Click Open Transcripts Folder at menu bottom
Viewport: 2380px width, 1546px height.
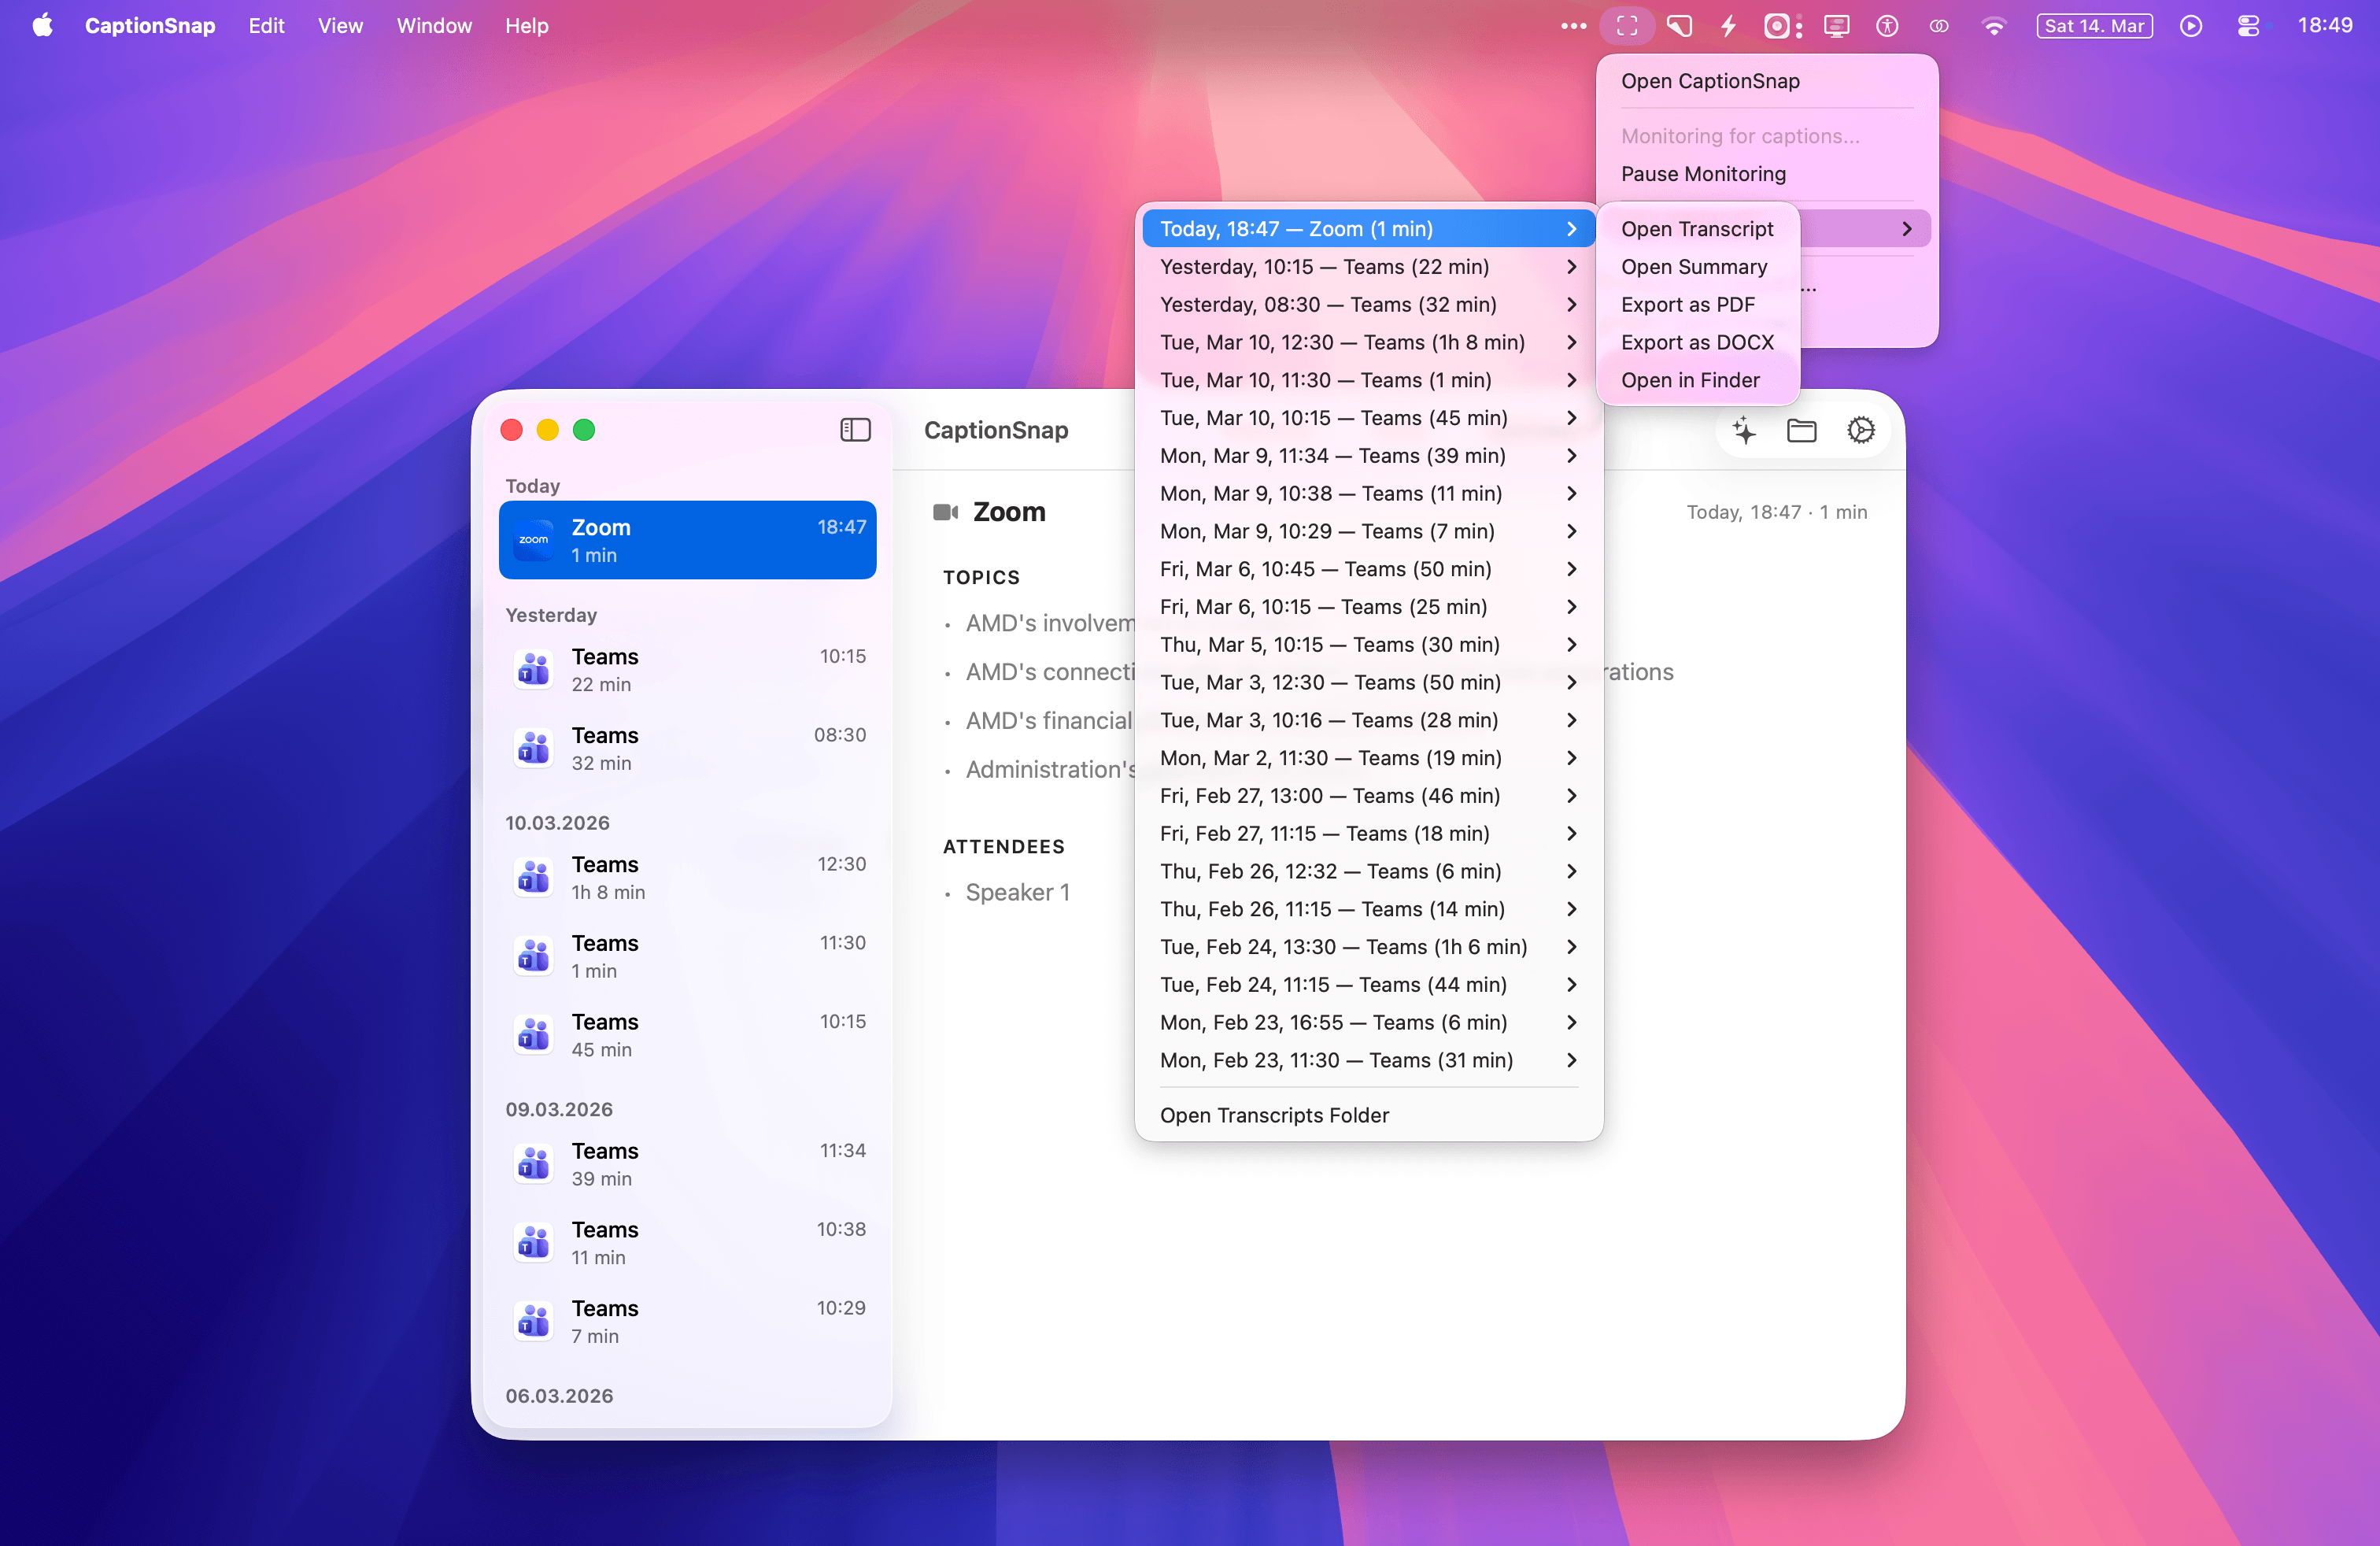pyautogui.click(x=1274, y=1115)
